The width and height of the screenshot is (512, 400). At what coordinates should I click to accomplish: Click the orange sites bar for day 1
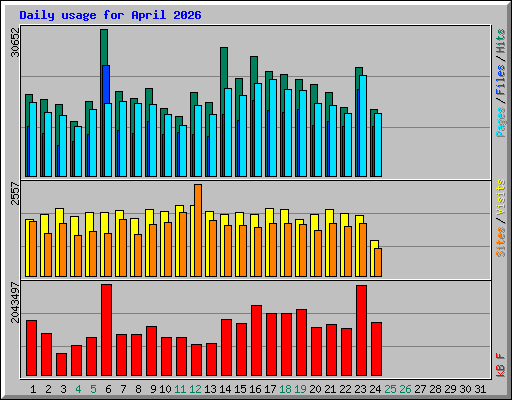point(33,249)
